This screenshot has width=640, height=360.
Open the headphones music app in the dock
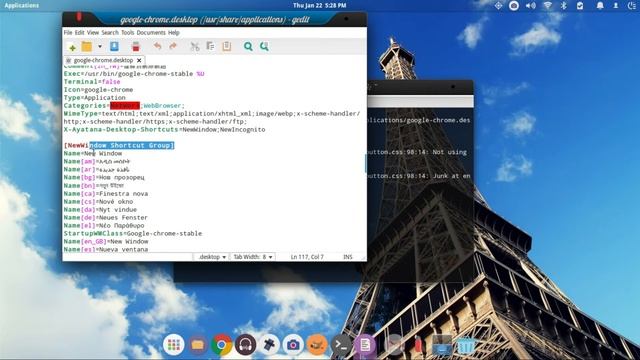[x=245, y=345]
